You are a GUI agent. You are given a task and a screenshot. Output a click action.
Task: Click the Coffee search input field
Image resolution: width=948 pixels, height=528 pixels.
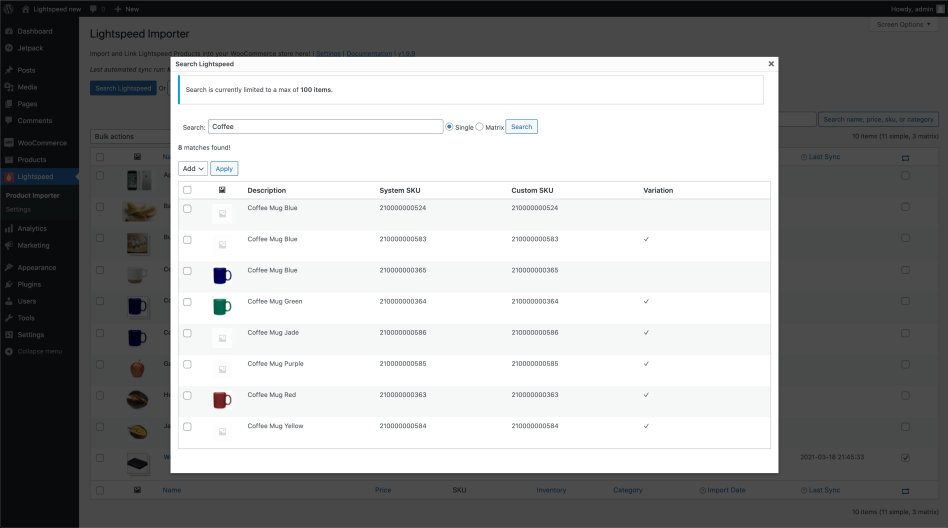326,126
